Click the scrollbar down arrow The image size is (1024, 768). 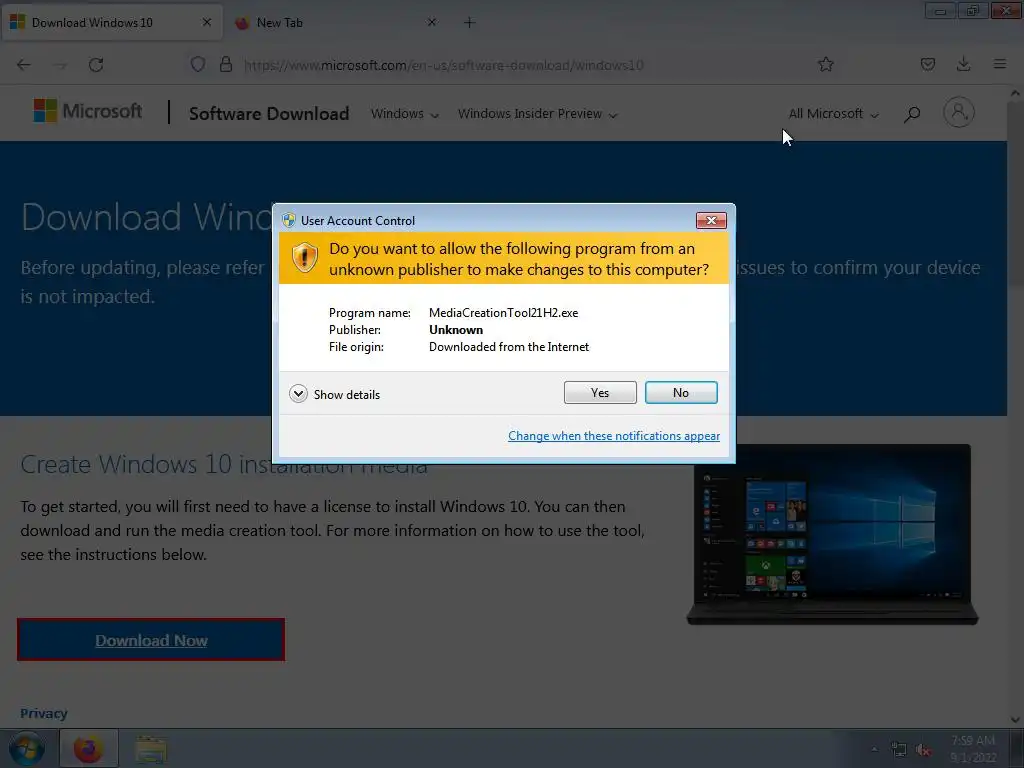tap(1016, 720)
